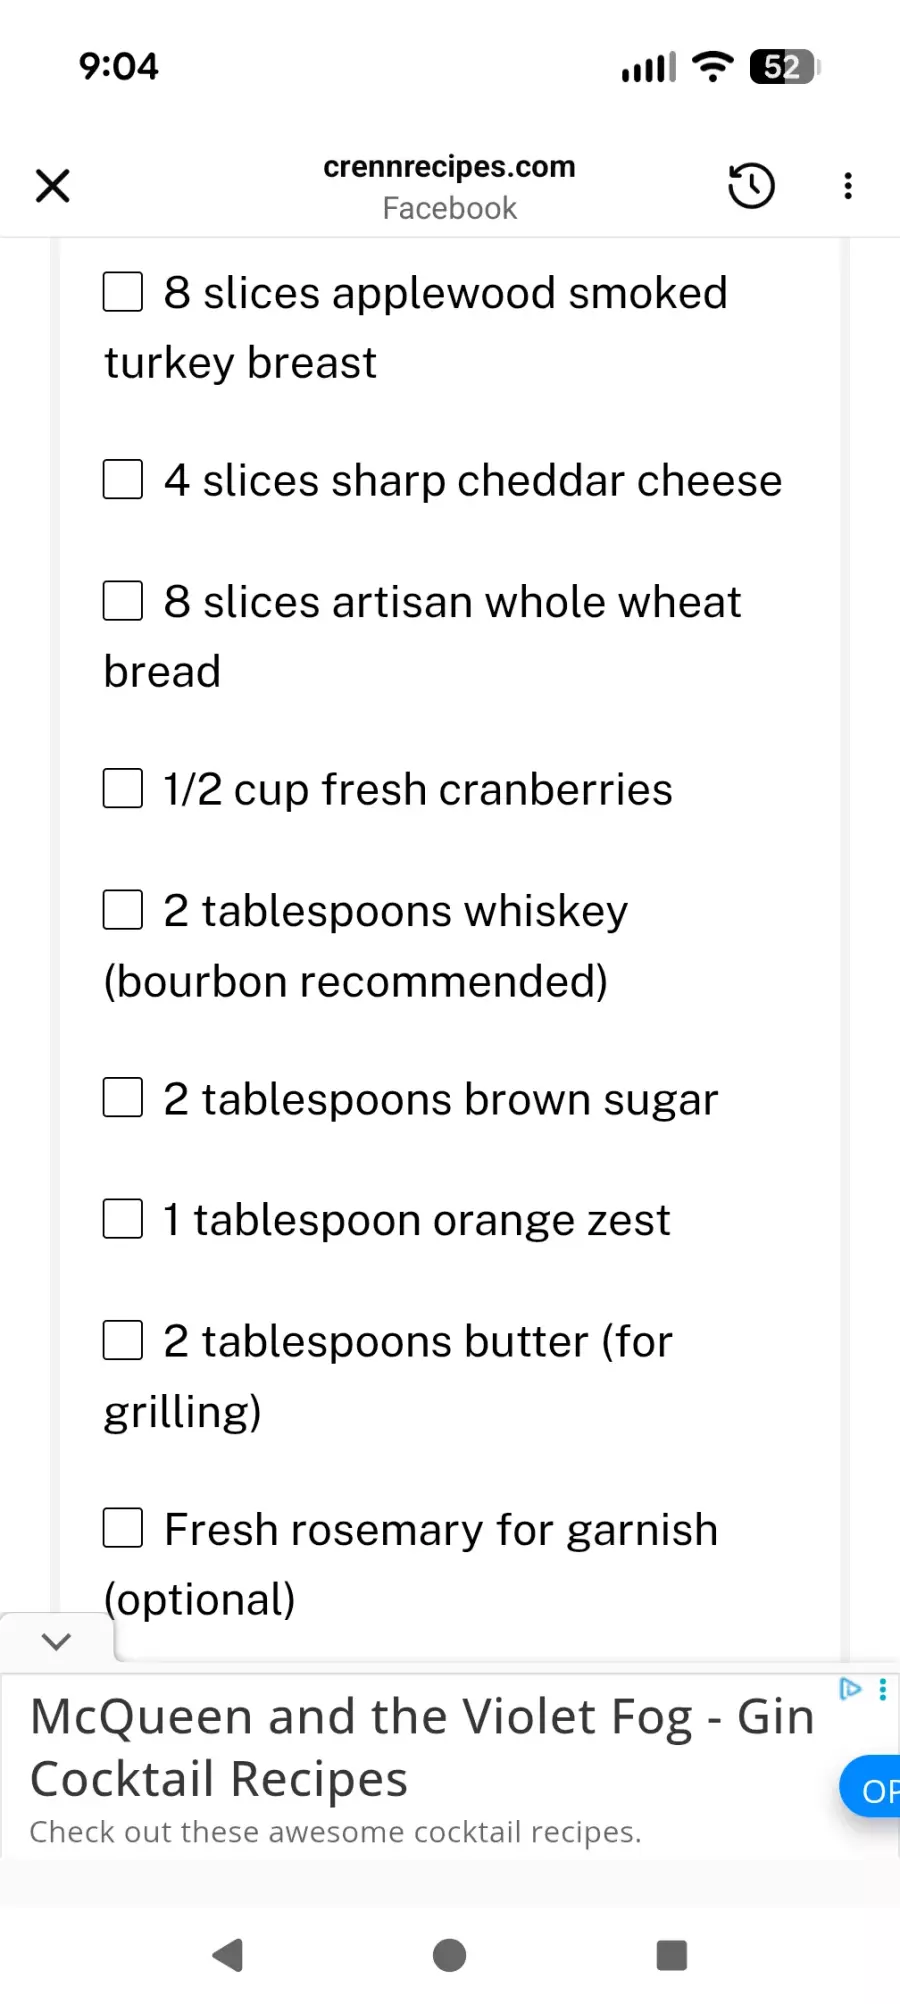Tap the Android back navigation button
This screenshot has height=2004, width=900.
click(229, 1955)
